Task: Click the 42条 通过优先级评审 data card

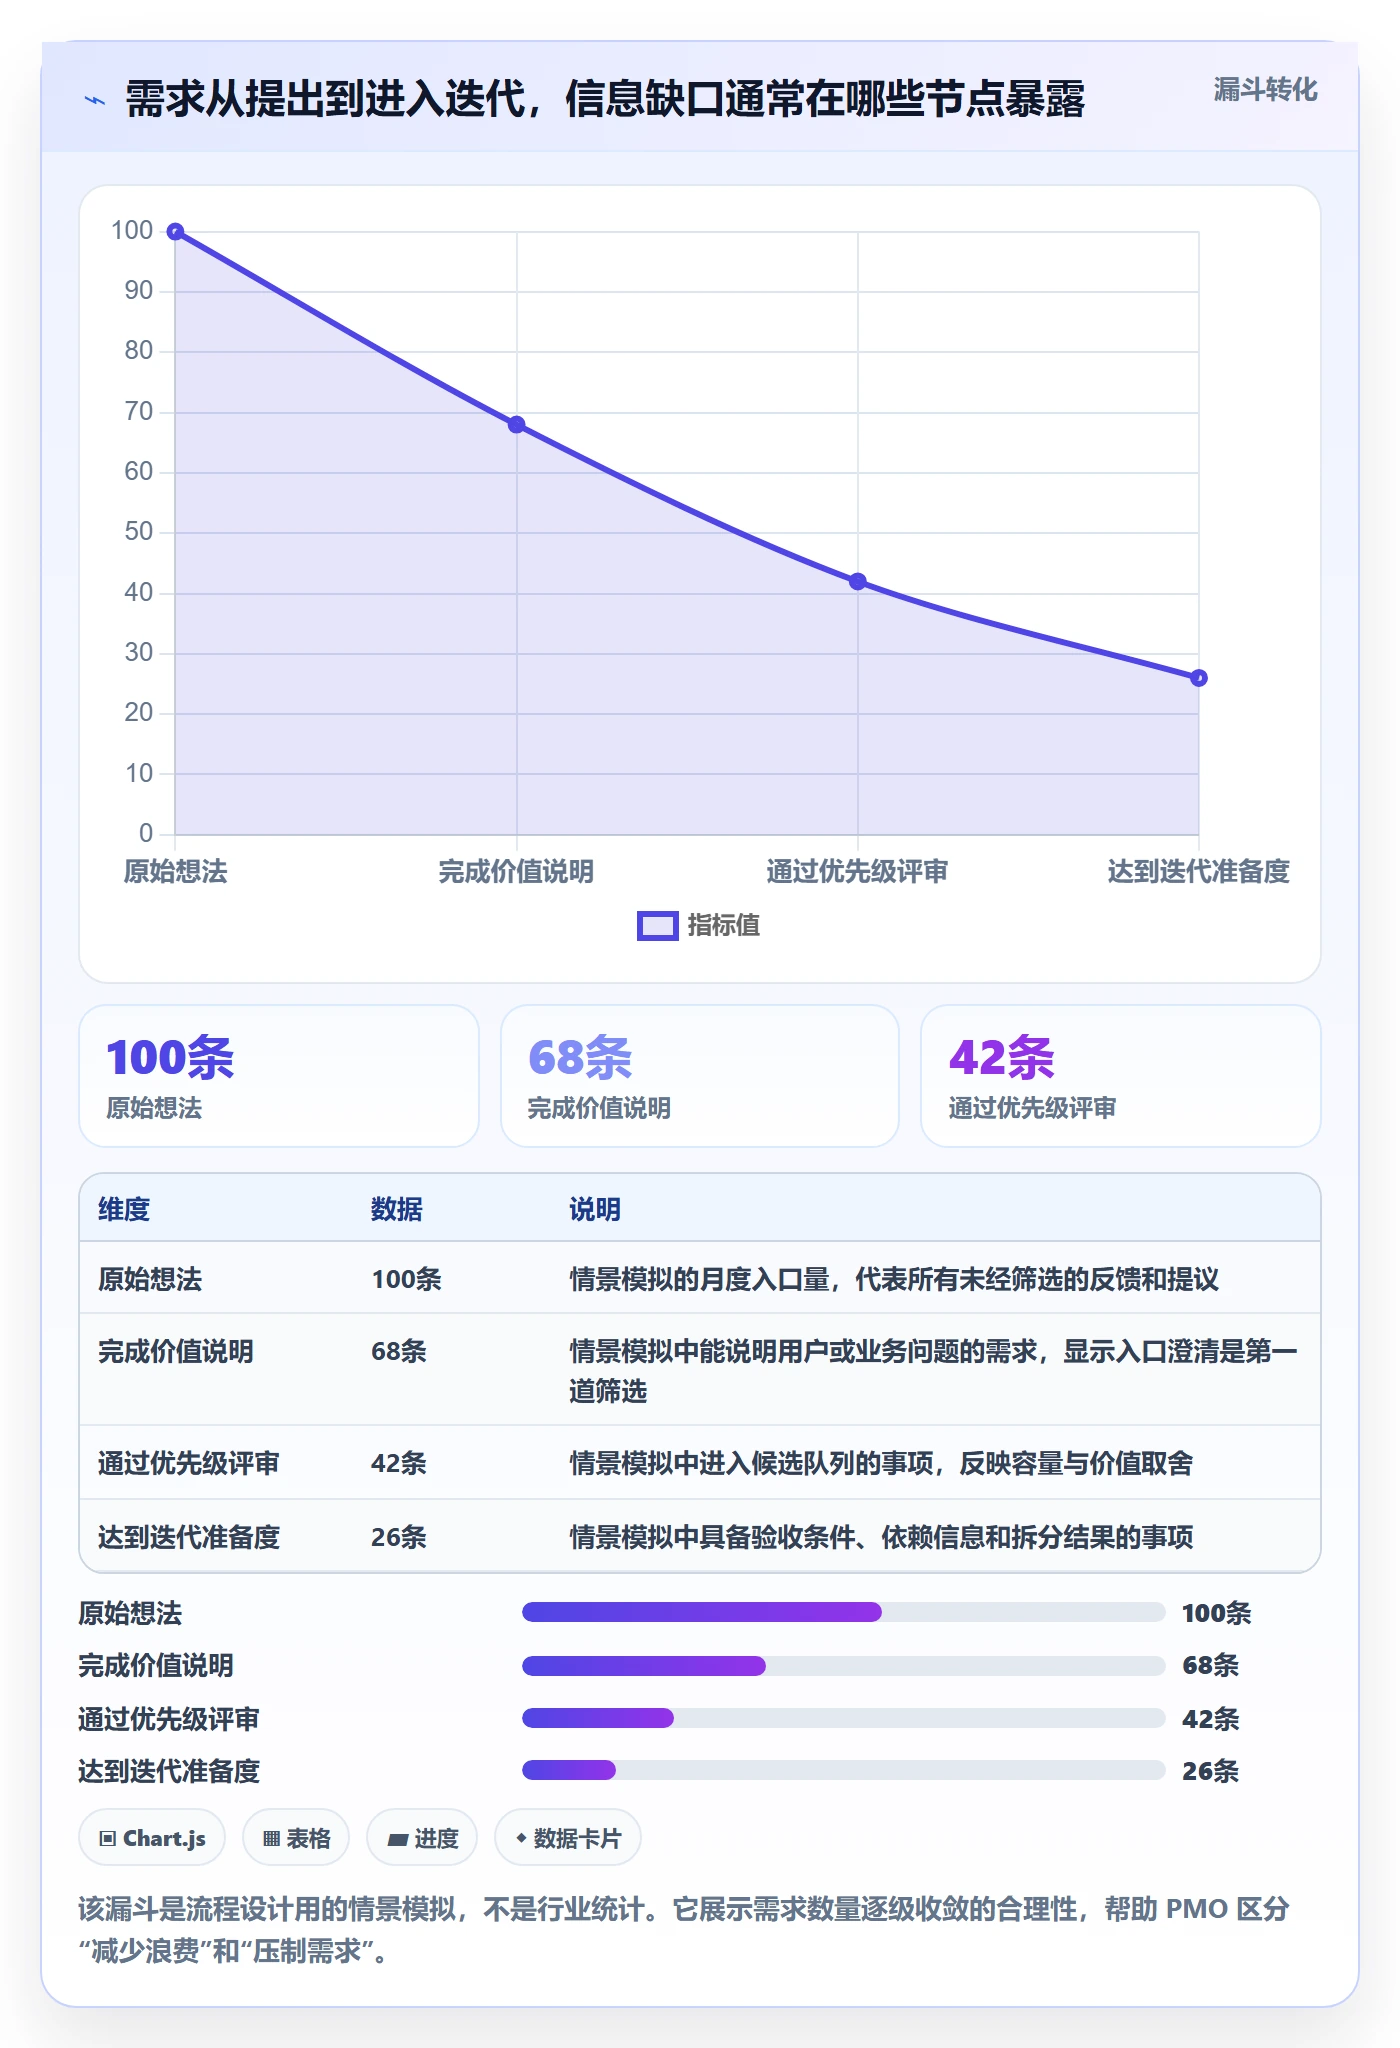Action: tap(1120, 1076)
